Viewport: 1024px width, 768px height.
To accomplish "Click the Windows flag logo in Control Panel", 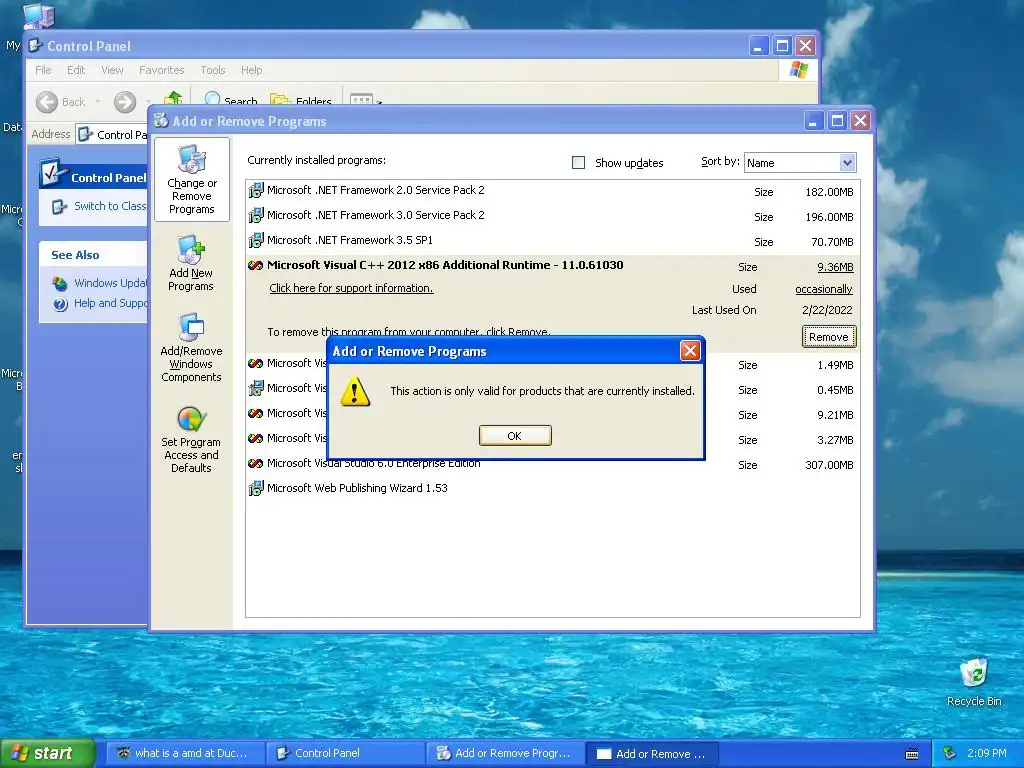I will (798, 70).
